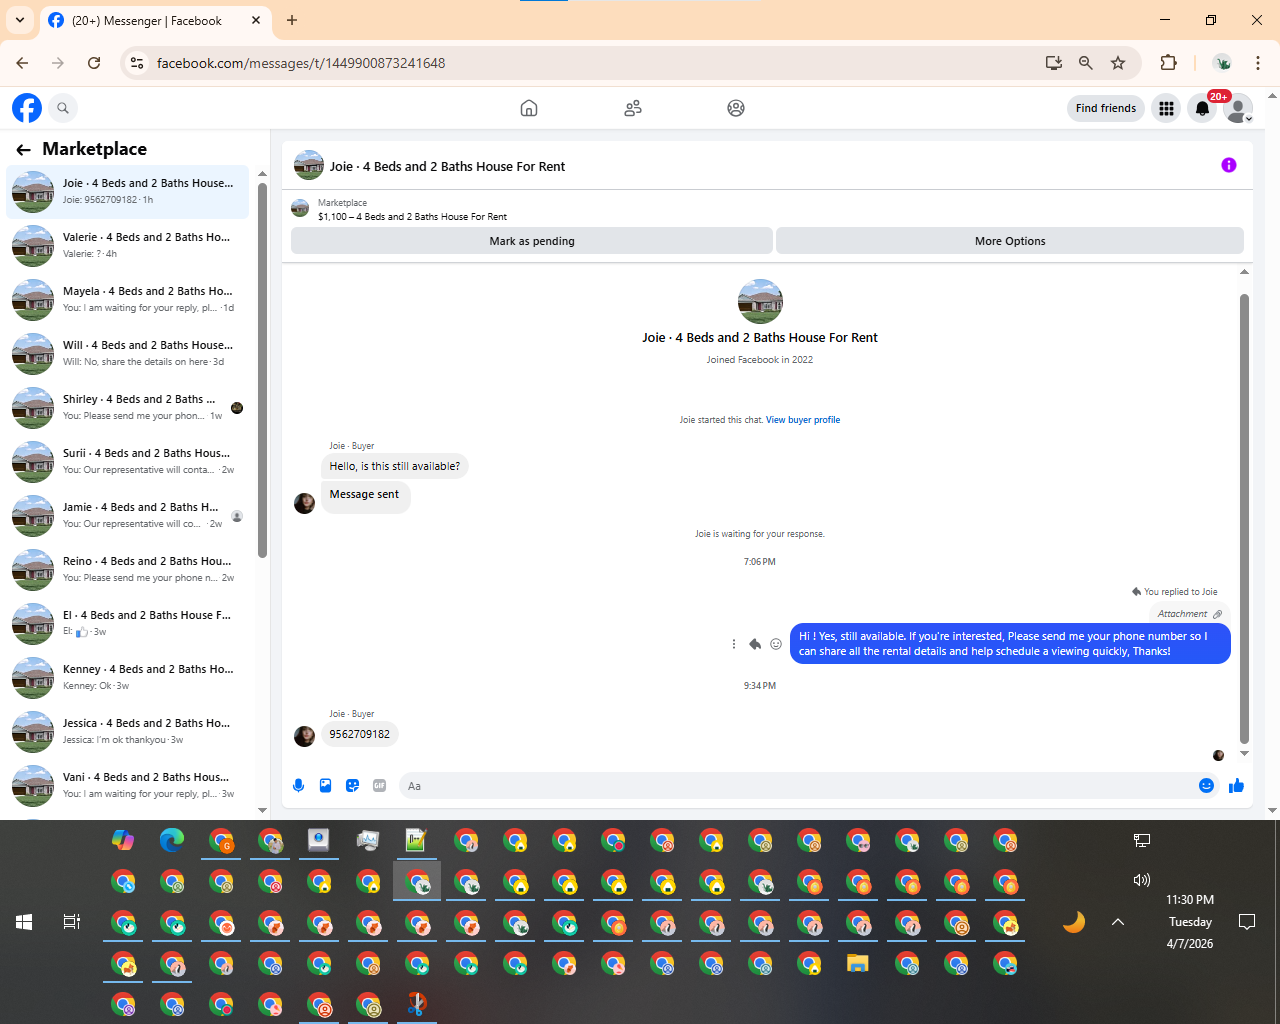Open the Surii conversation

[128, 461]
